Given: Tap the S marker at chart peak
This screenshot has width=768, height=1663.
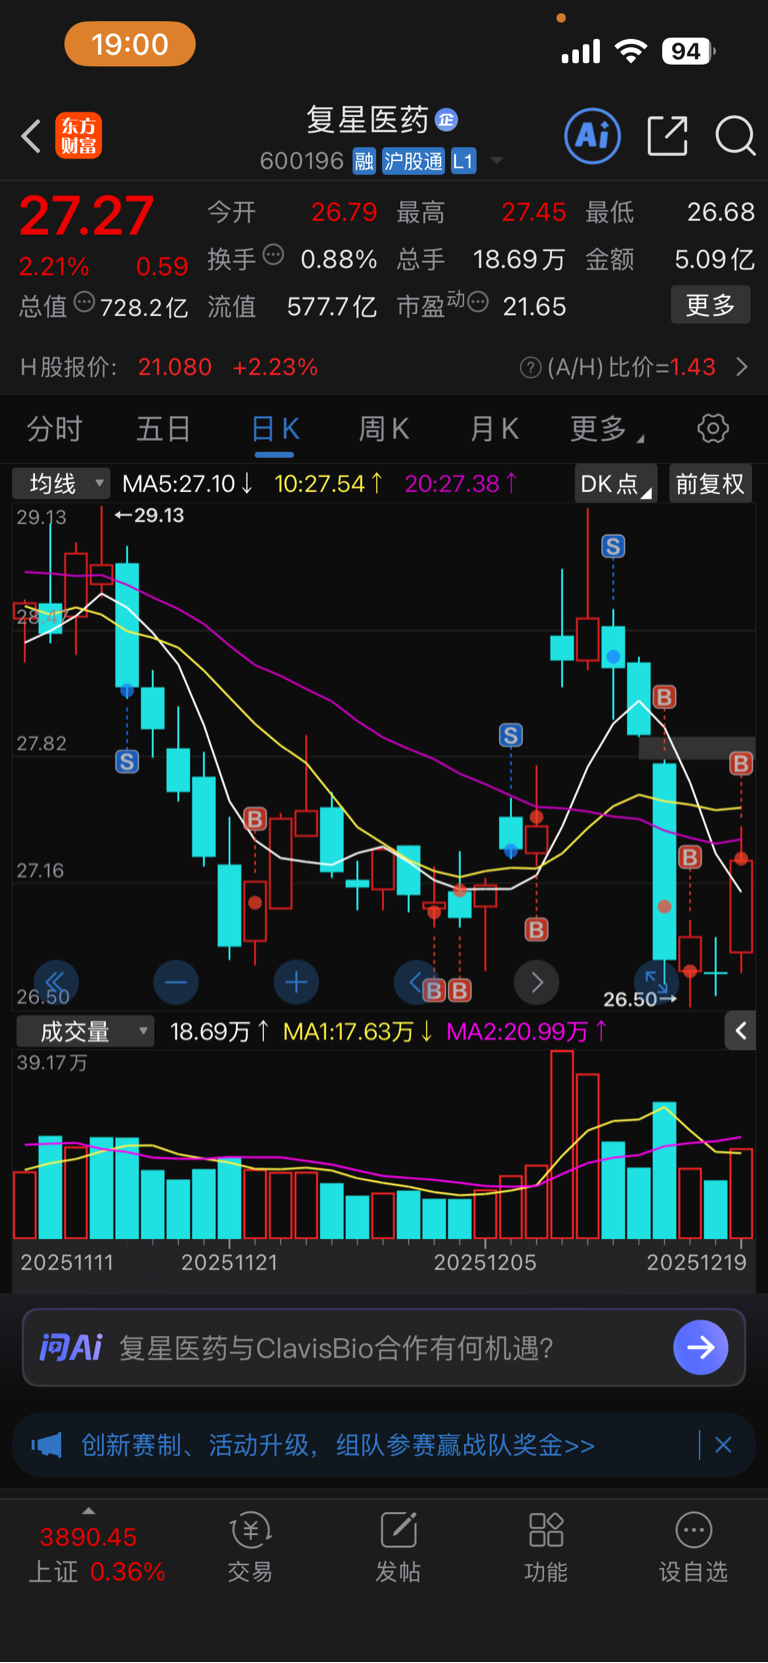Looking at the screenshot, I should 613,546.
